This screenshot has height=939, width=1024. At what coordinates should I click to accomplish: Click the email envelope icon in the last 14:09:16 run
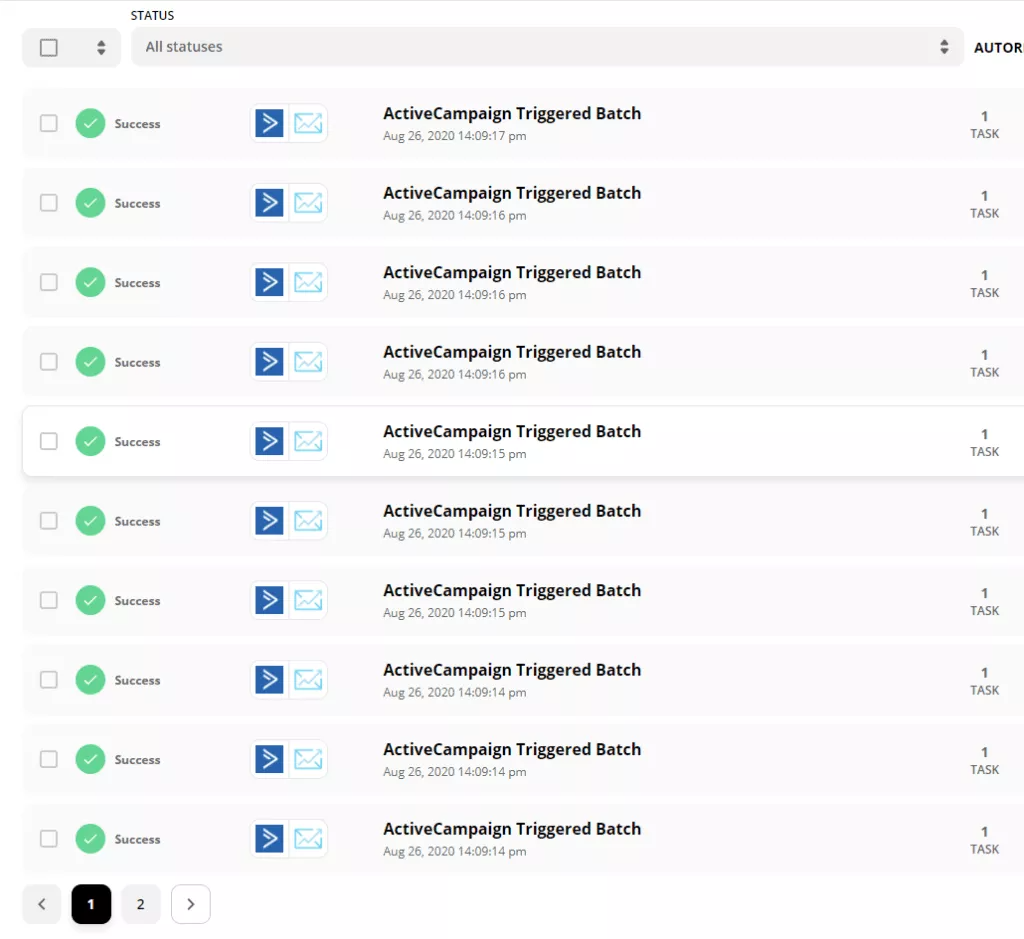308,361
